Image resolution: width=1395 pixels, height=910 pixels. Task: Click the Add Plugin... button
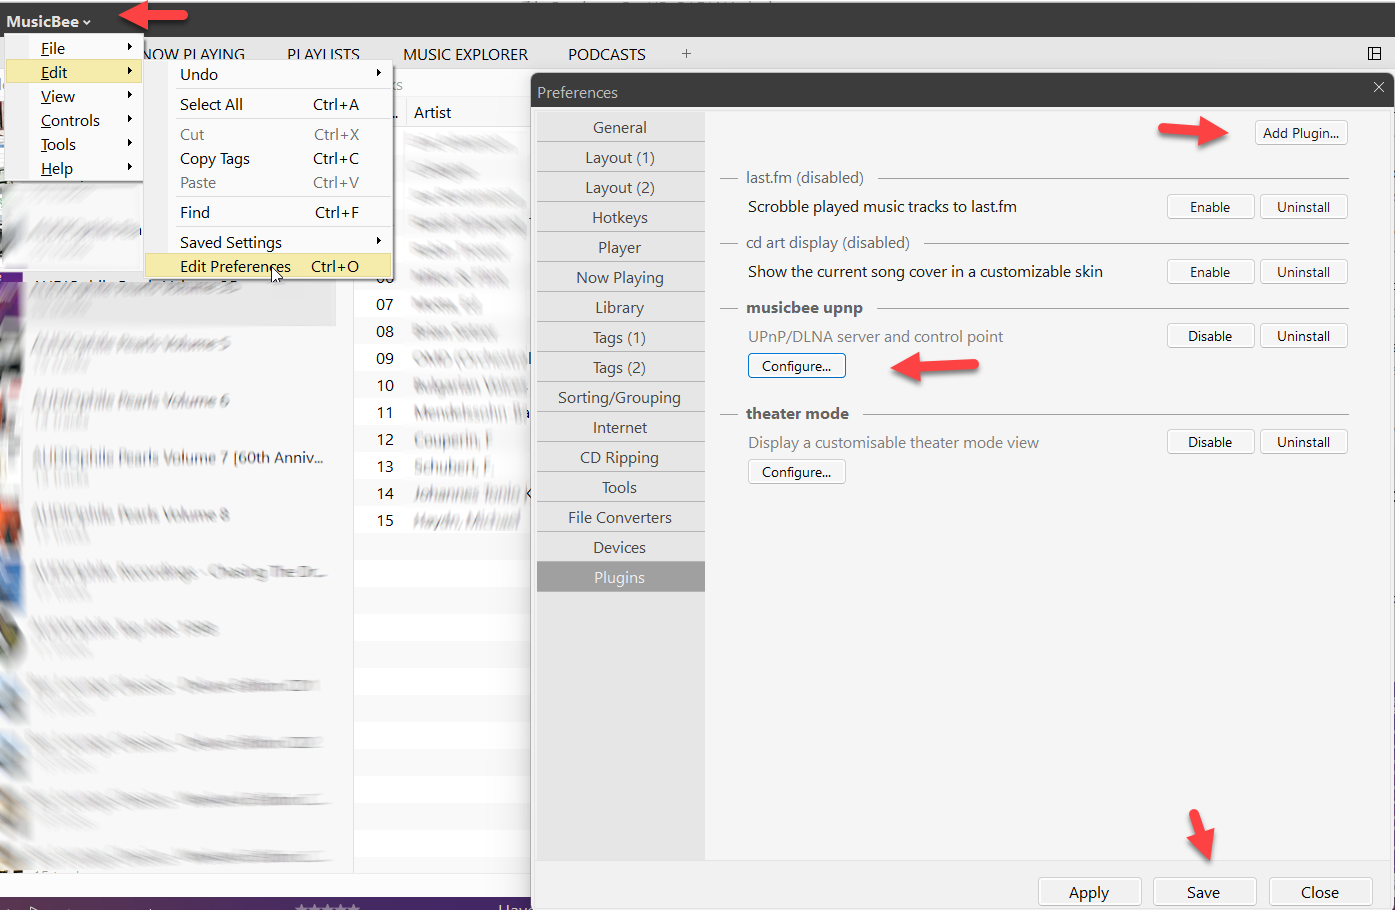pyautogui.click(x=1301, y=133)
